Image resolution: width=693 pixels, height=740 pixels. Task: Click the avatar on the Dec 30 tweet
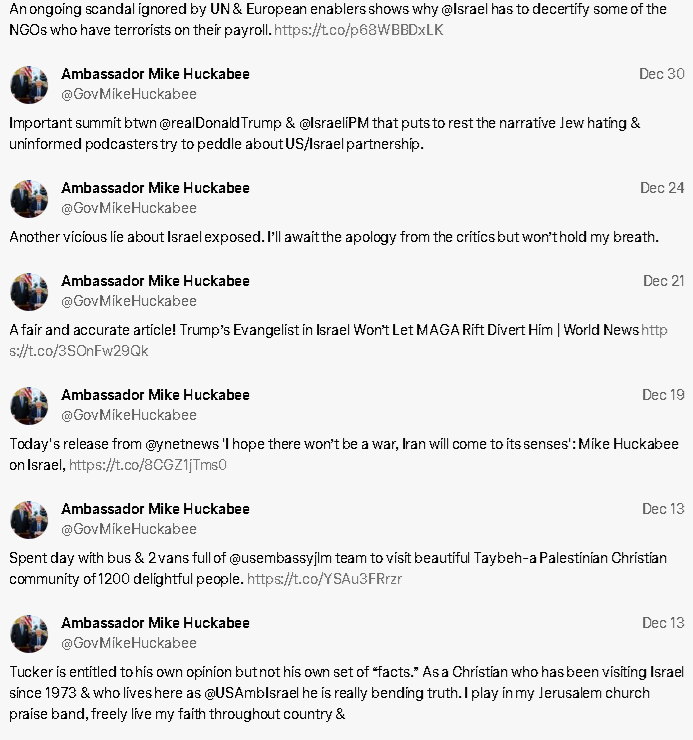click(x=29, y=84)
